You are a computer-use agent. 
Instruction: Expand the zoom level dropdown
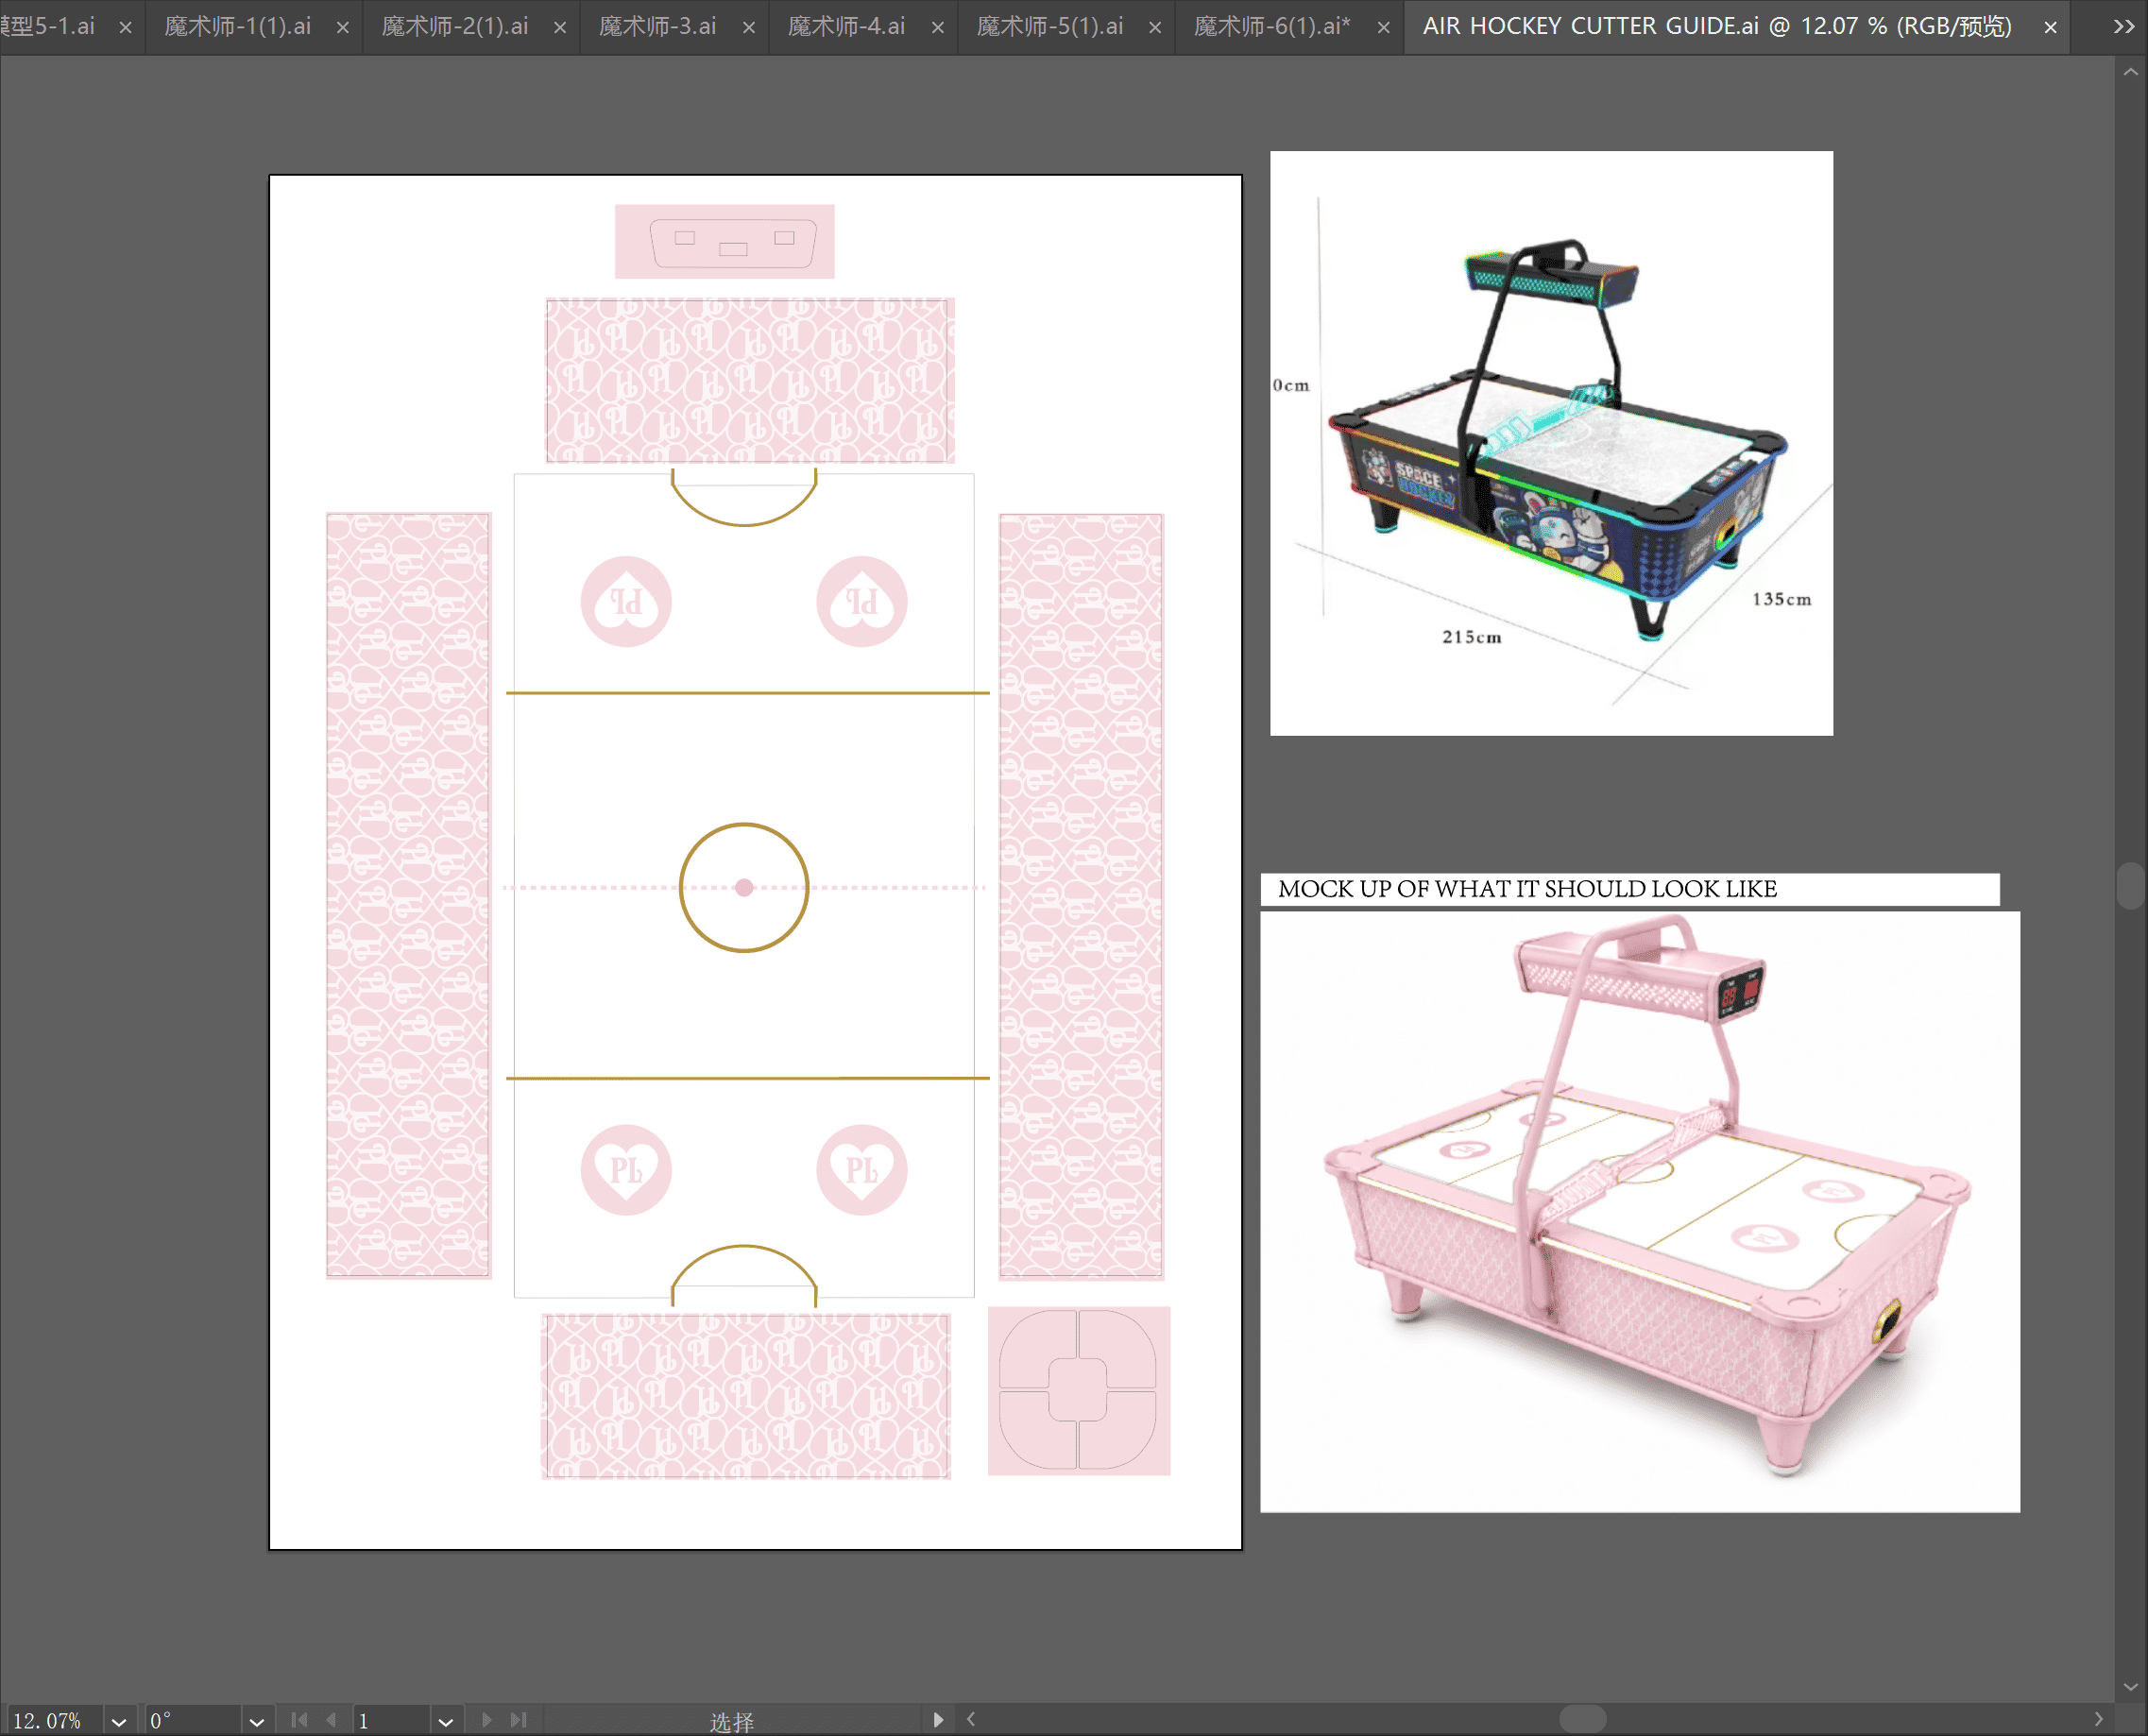pyautogui.click(x=119, y=1721)
